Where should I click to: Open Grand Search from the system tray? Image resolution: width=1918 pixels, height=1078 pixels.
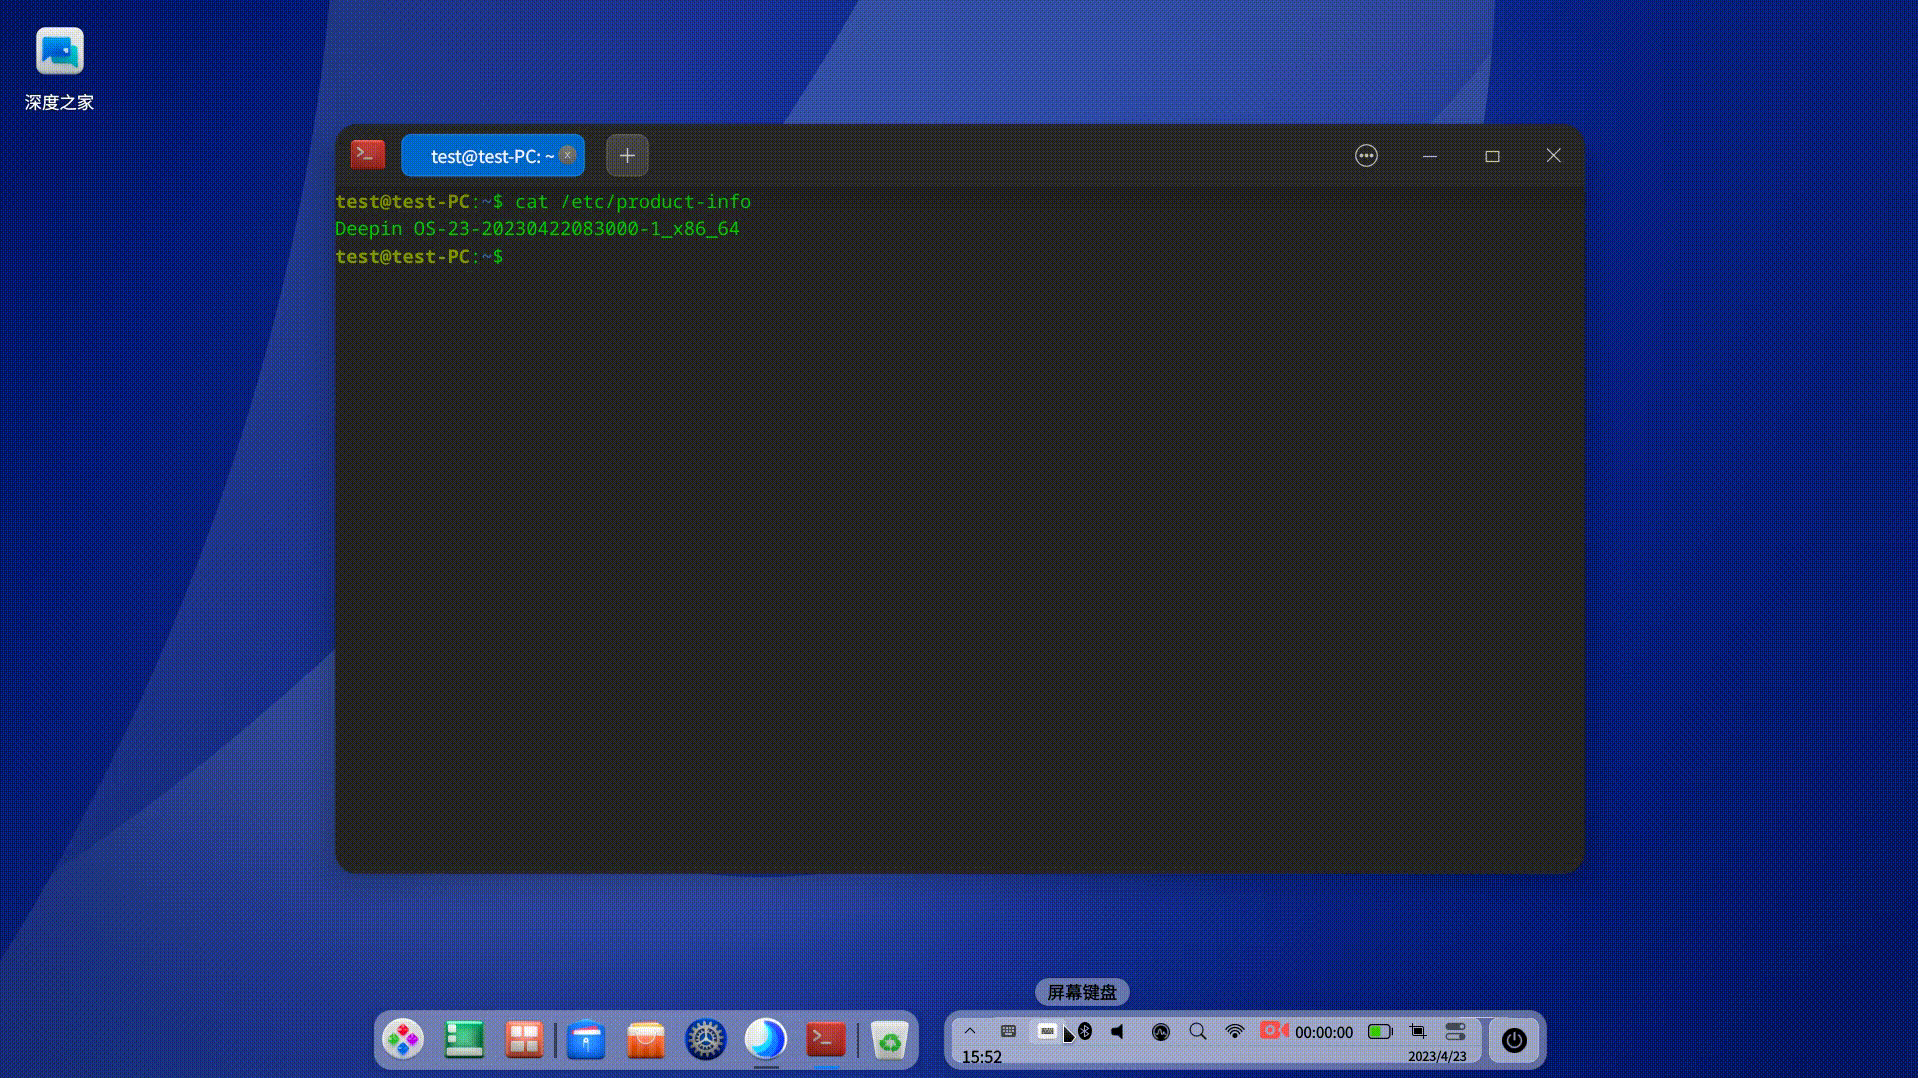[1197, 1031]
